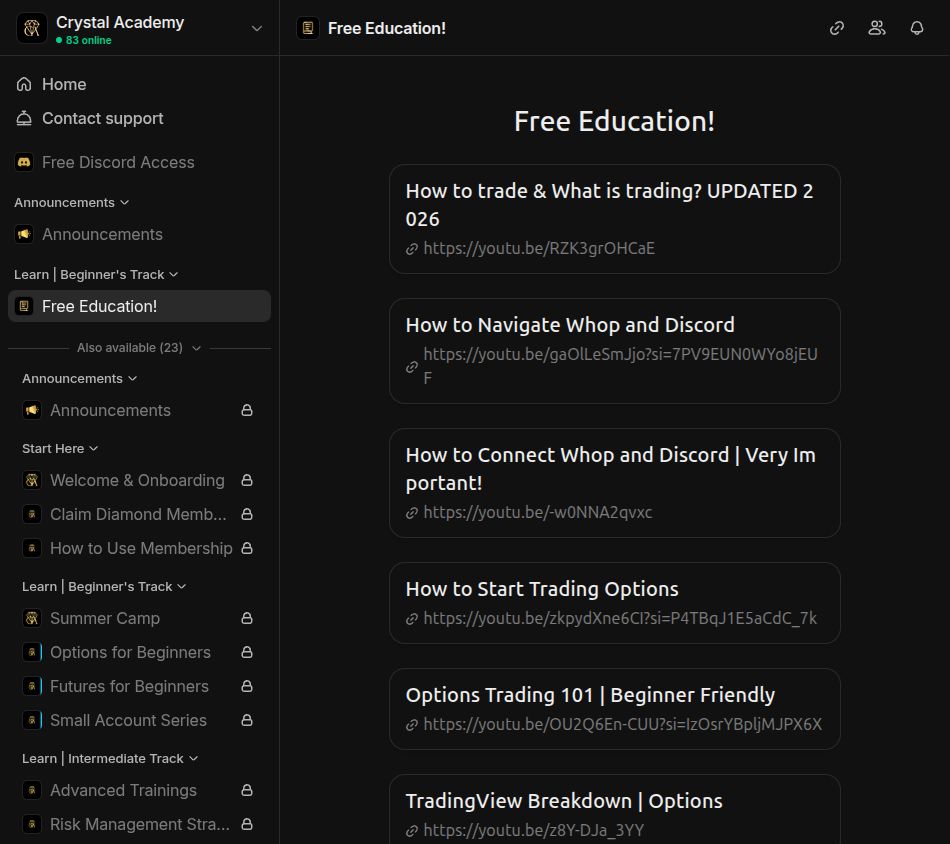This screenshot has height=844, width=950.
Task: Click the Home house icon
Action: pyautogui.click(x=24, y=84)
